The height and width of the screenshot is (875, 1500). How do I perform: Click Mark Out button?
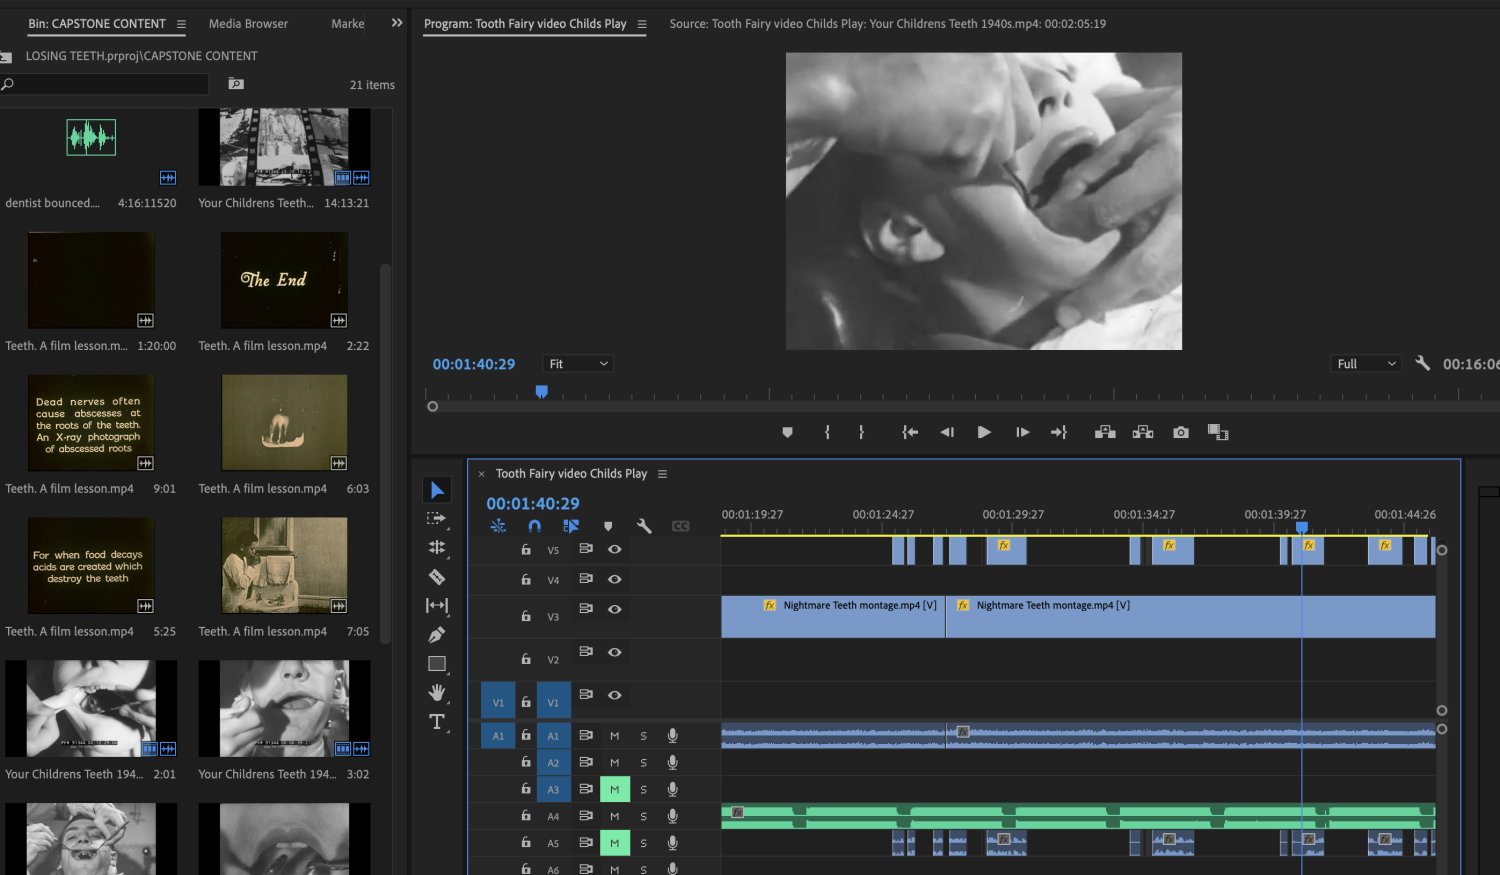pyautogui.click(x=861, y=432)
